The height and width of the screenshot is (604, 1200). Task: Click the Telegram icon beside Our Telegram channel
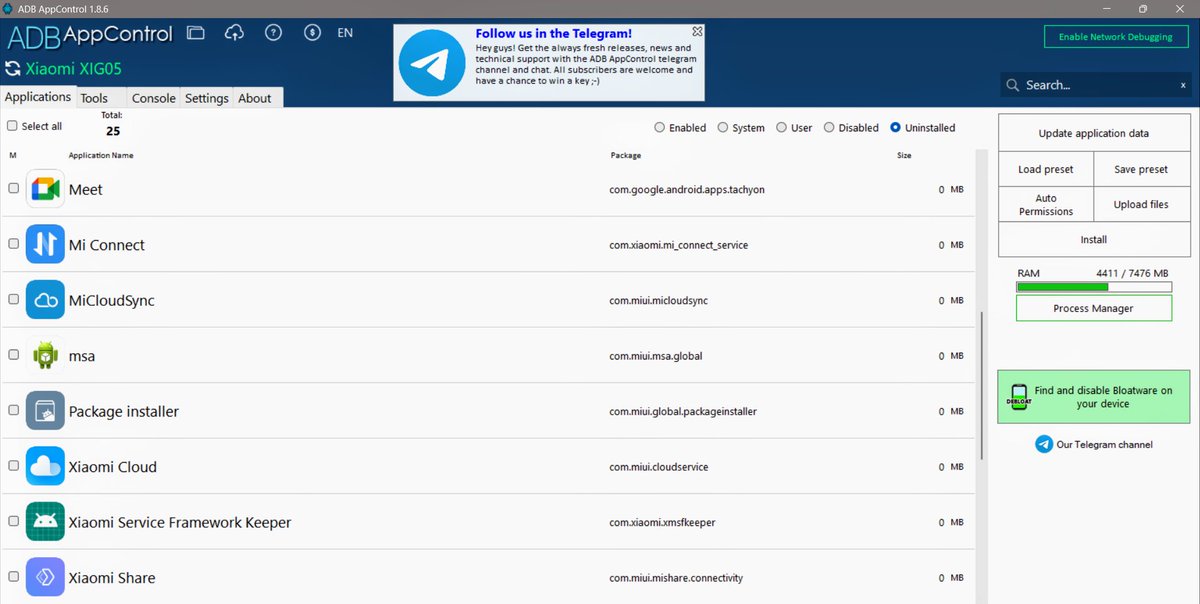coord(1044,444)
